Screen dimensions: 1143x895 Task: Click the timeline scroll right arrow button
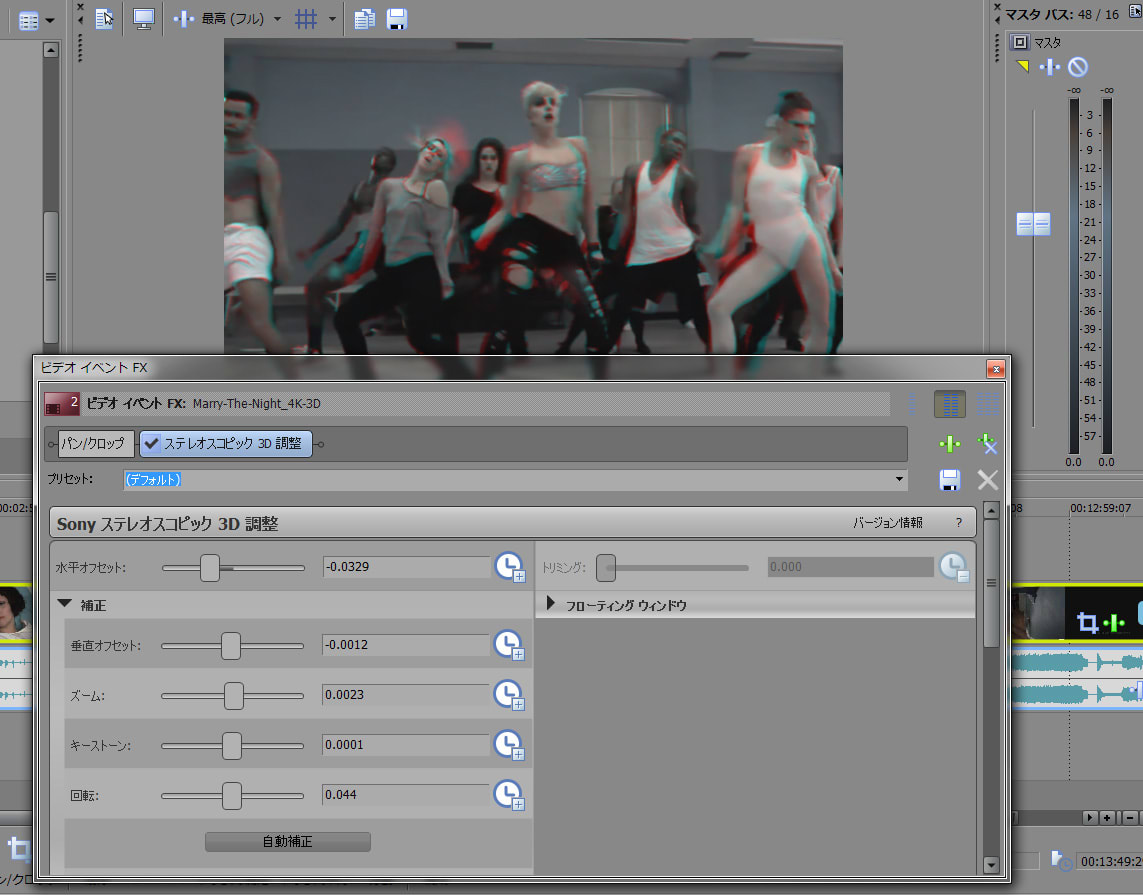[1090, 818]
